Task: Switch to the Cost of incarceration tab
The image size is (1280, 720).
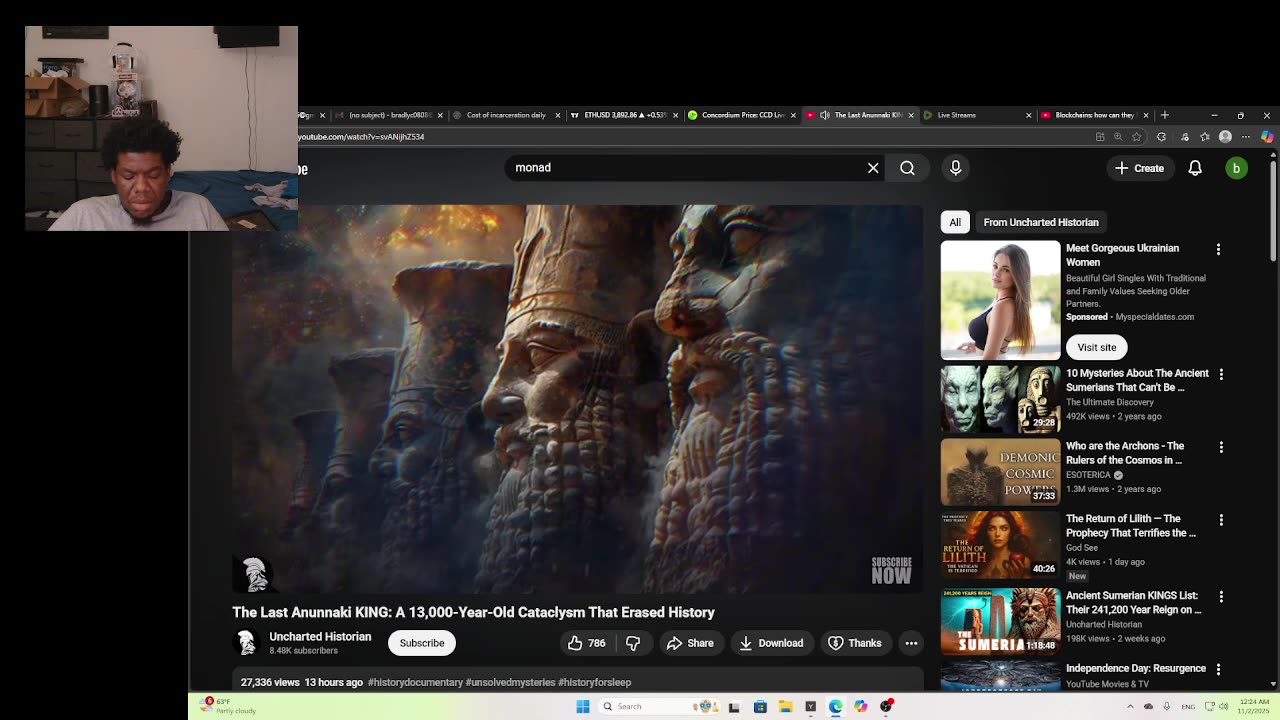Action: coord(506,115)
